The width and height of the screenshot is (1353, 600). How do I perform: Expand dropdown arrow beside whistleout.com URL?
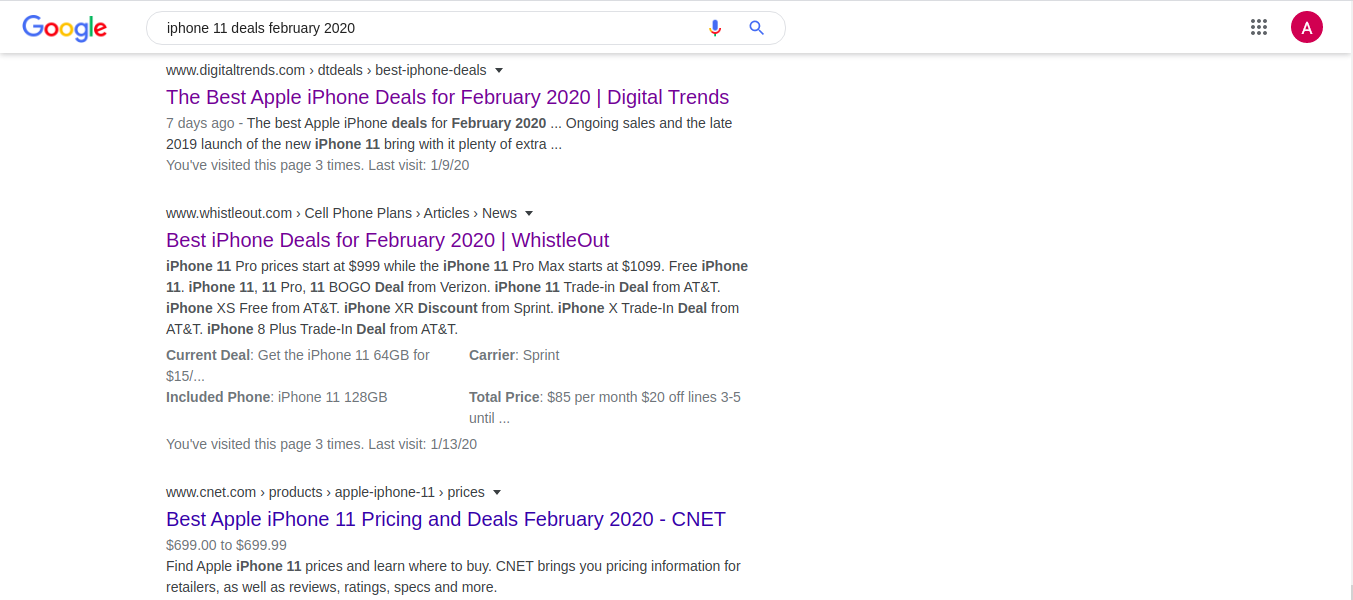529,214
